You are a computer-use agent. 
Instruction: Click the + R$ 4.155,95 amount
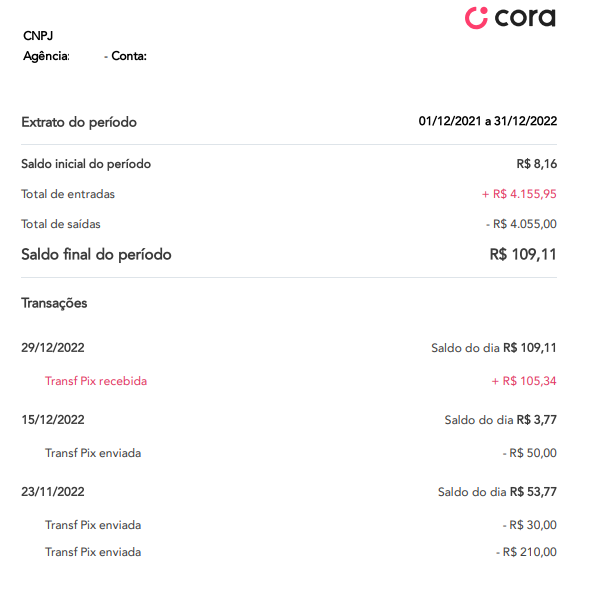click(x=519, y=194)
